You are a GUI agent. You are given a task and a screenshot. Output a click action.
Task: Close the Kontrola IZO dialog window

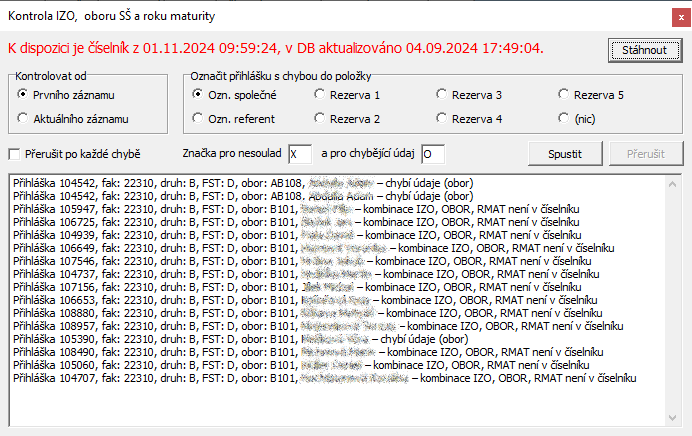tap(669, 16)
